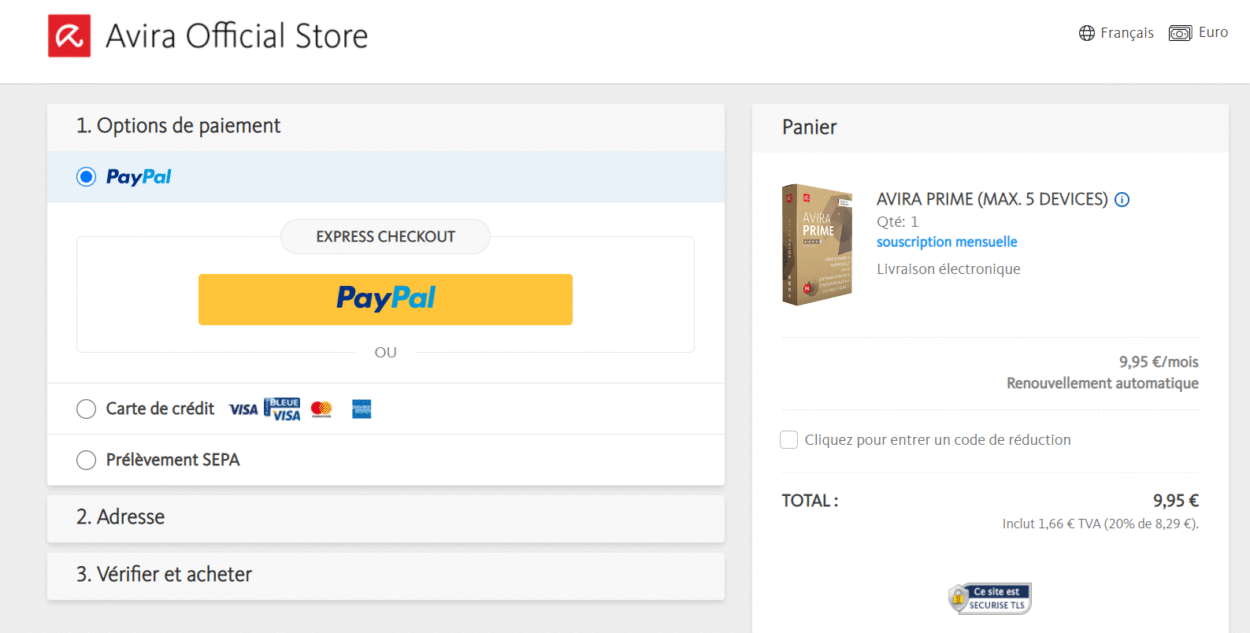Viewport: 1250px width, 633px height.
Task: Click the Euro currency icon
Action: 1181,31
